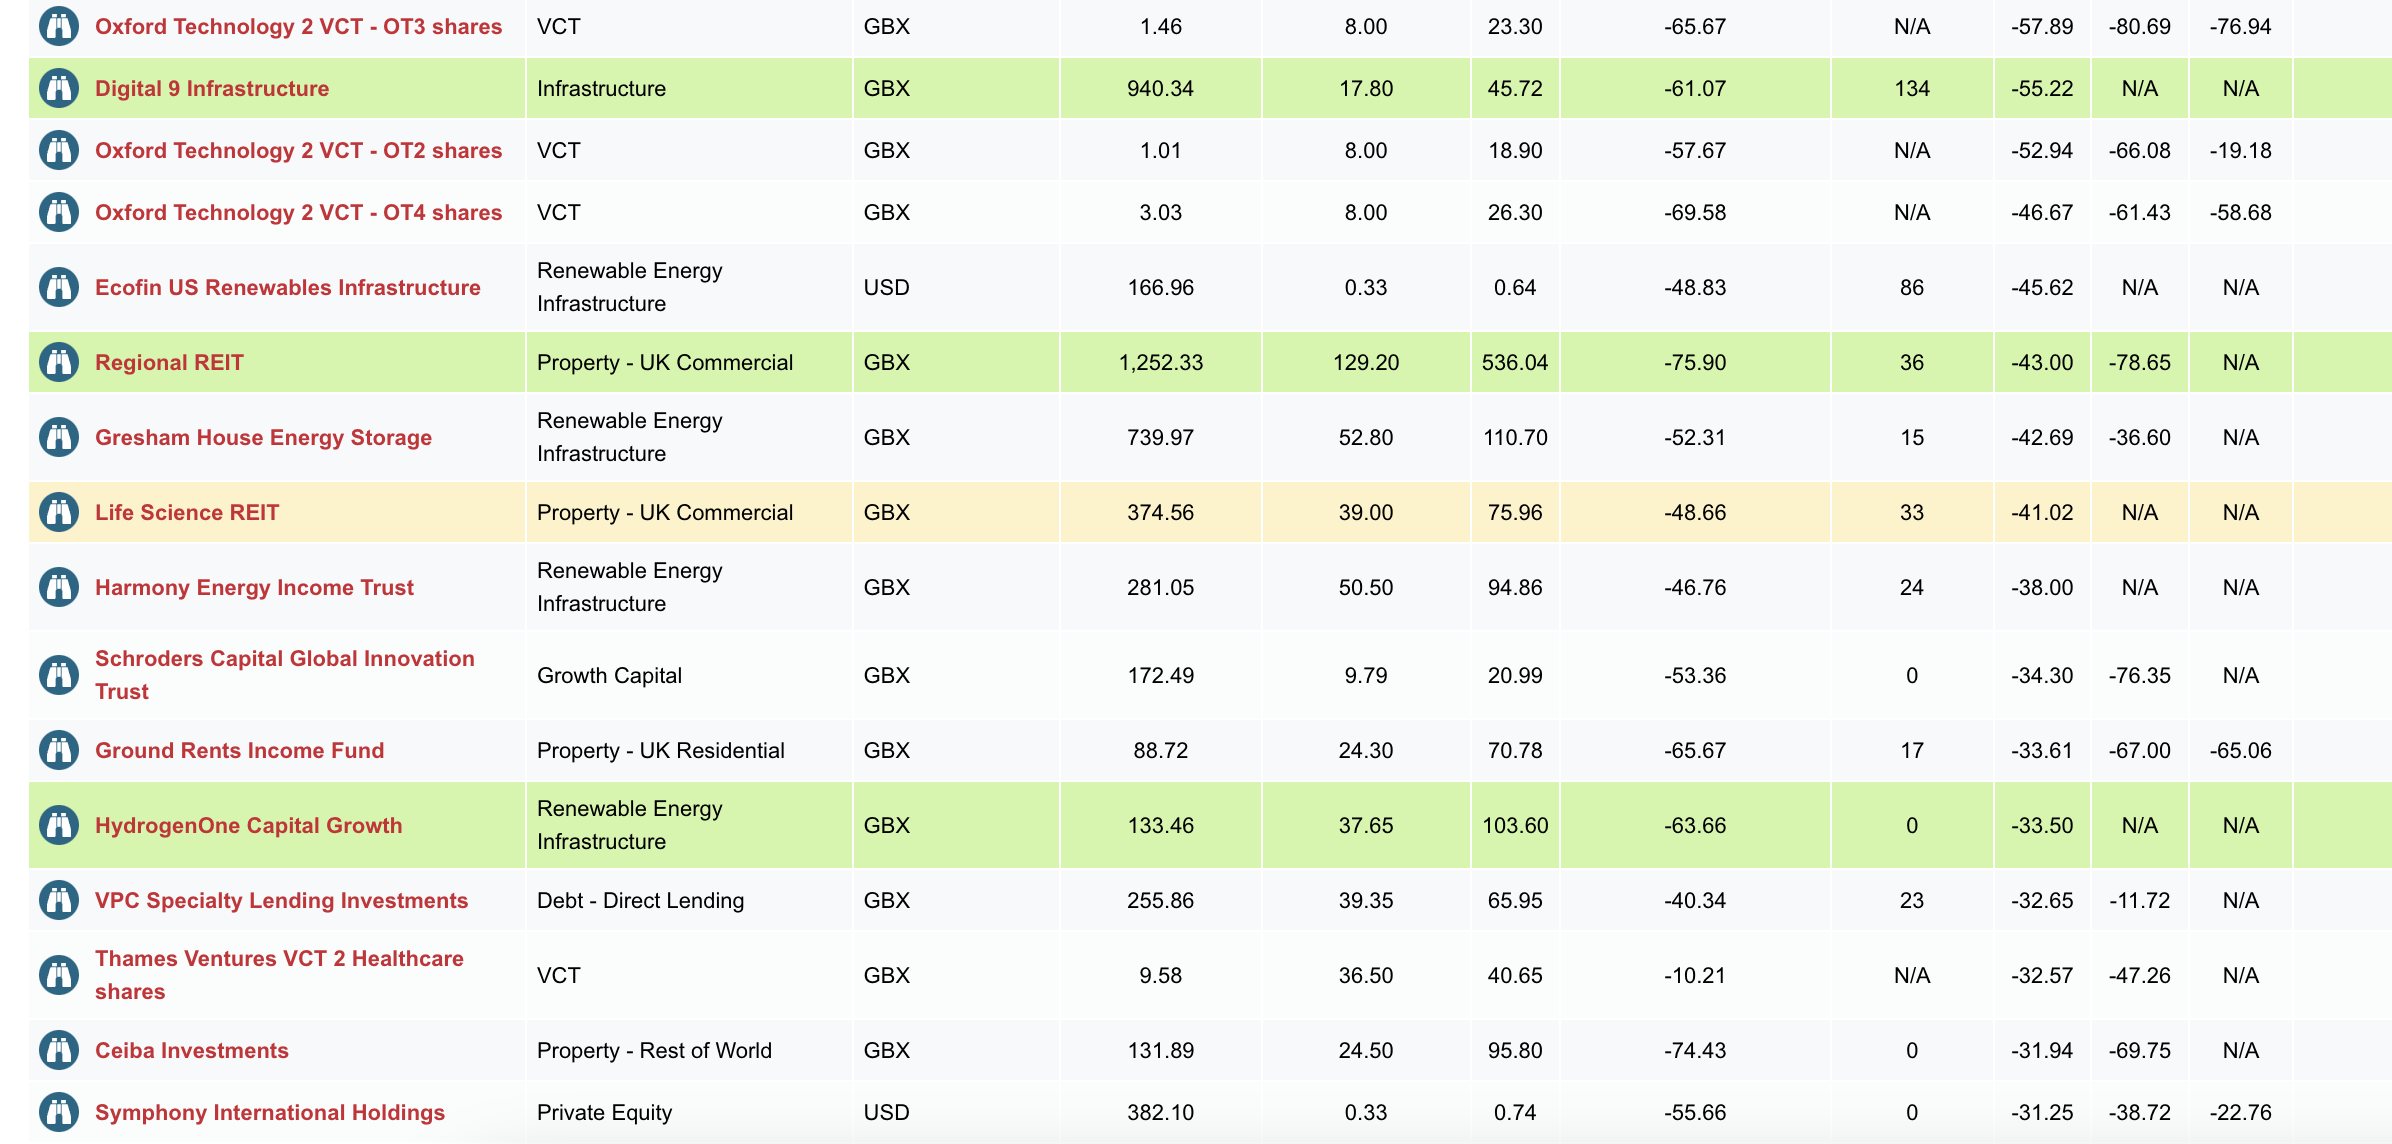Click binoculars icon beside Life Science REIT

(59, 512)
